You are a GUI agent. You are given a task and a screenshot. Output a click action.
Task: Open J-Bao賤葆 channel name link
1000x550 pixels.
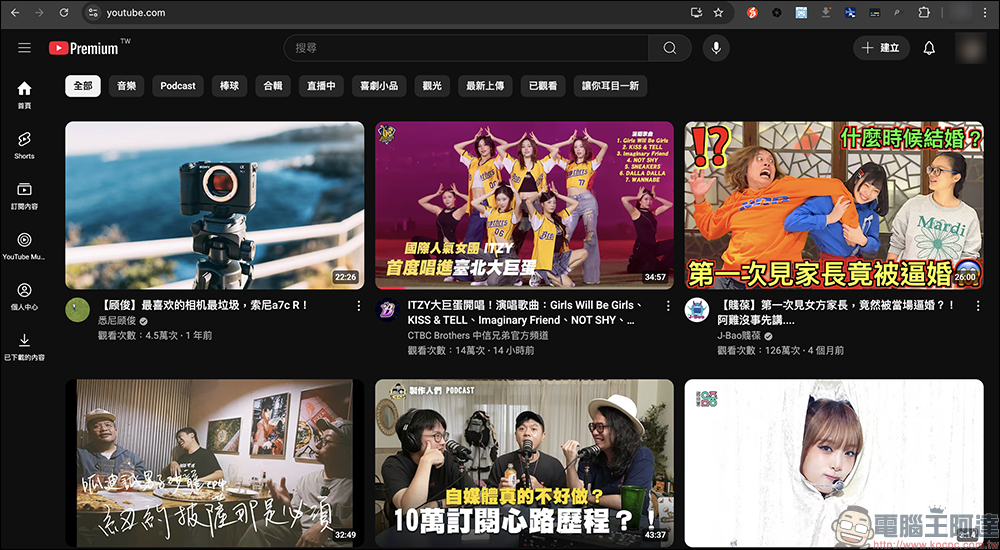point(740,336)
